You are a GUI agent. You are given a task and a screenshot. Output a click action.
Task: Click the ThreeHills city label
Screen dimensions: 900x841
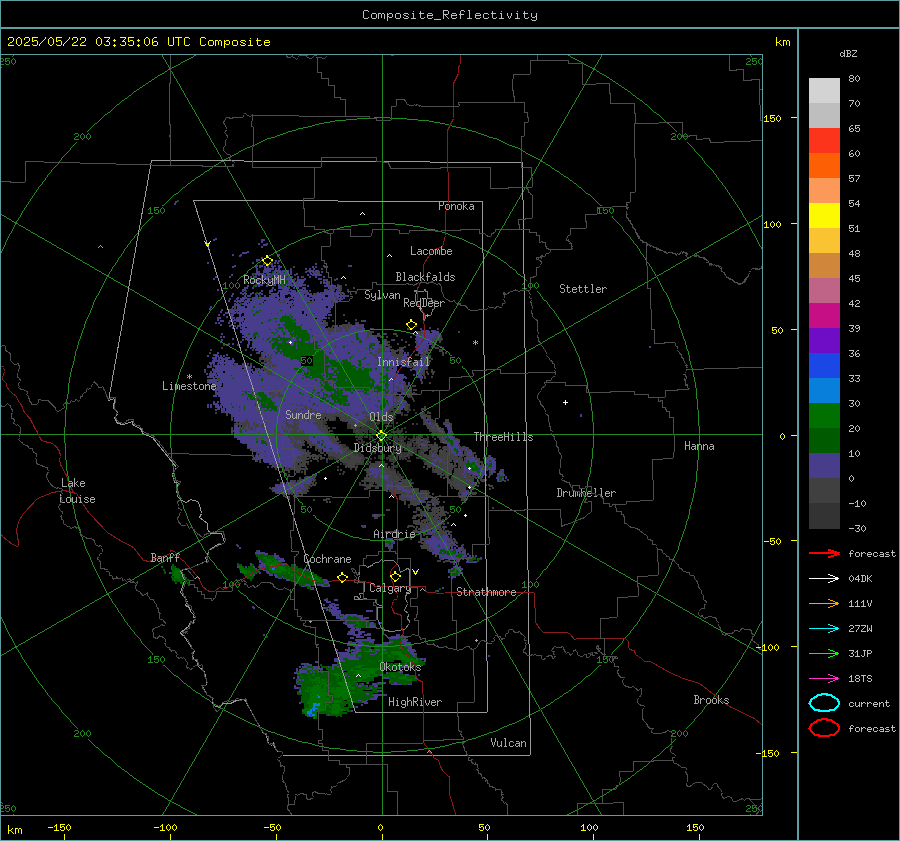[x=503, y=437]
